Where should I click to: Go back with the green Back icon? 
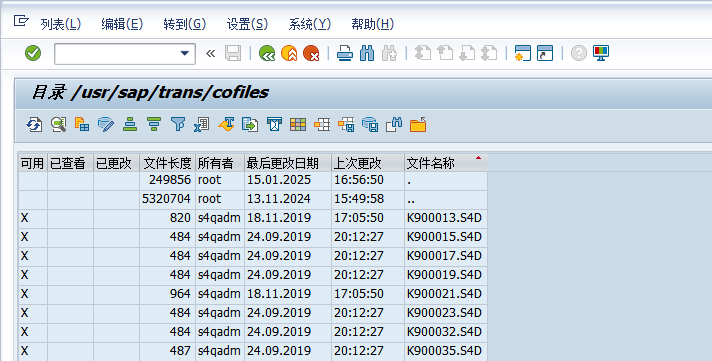[267, 54]
